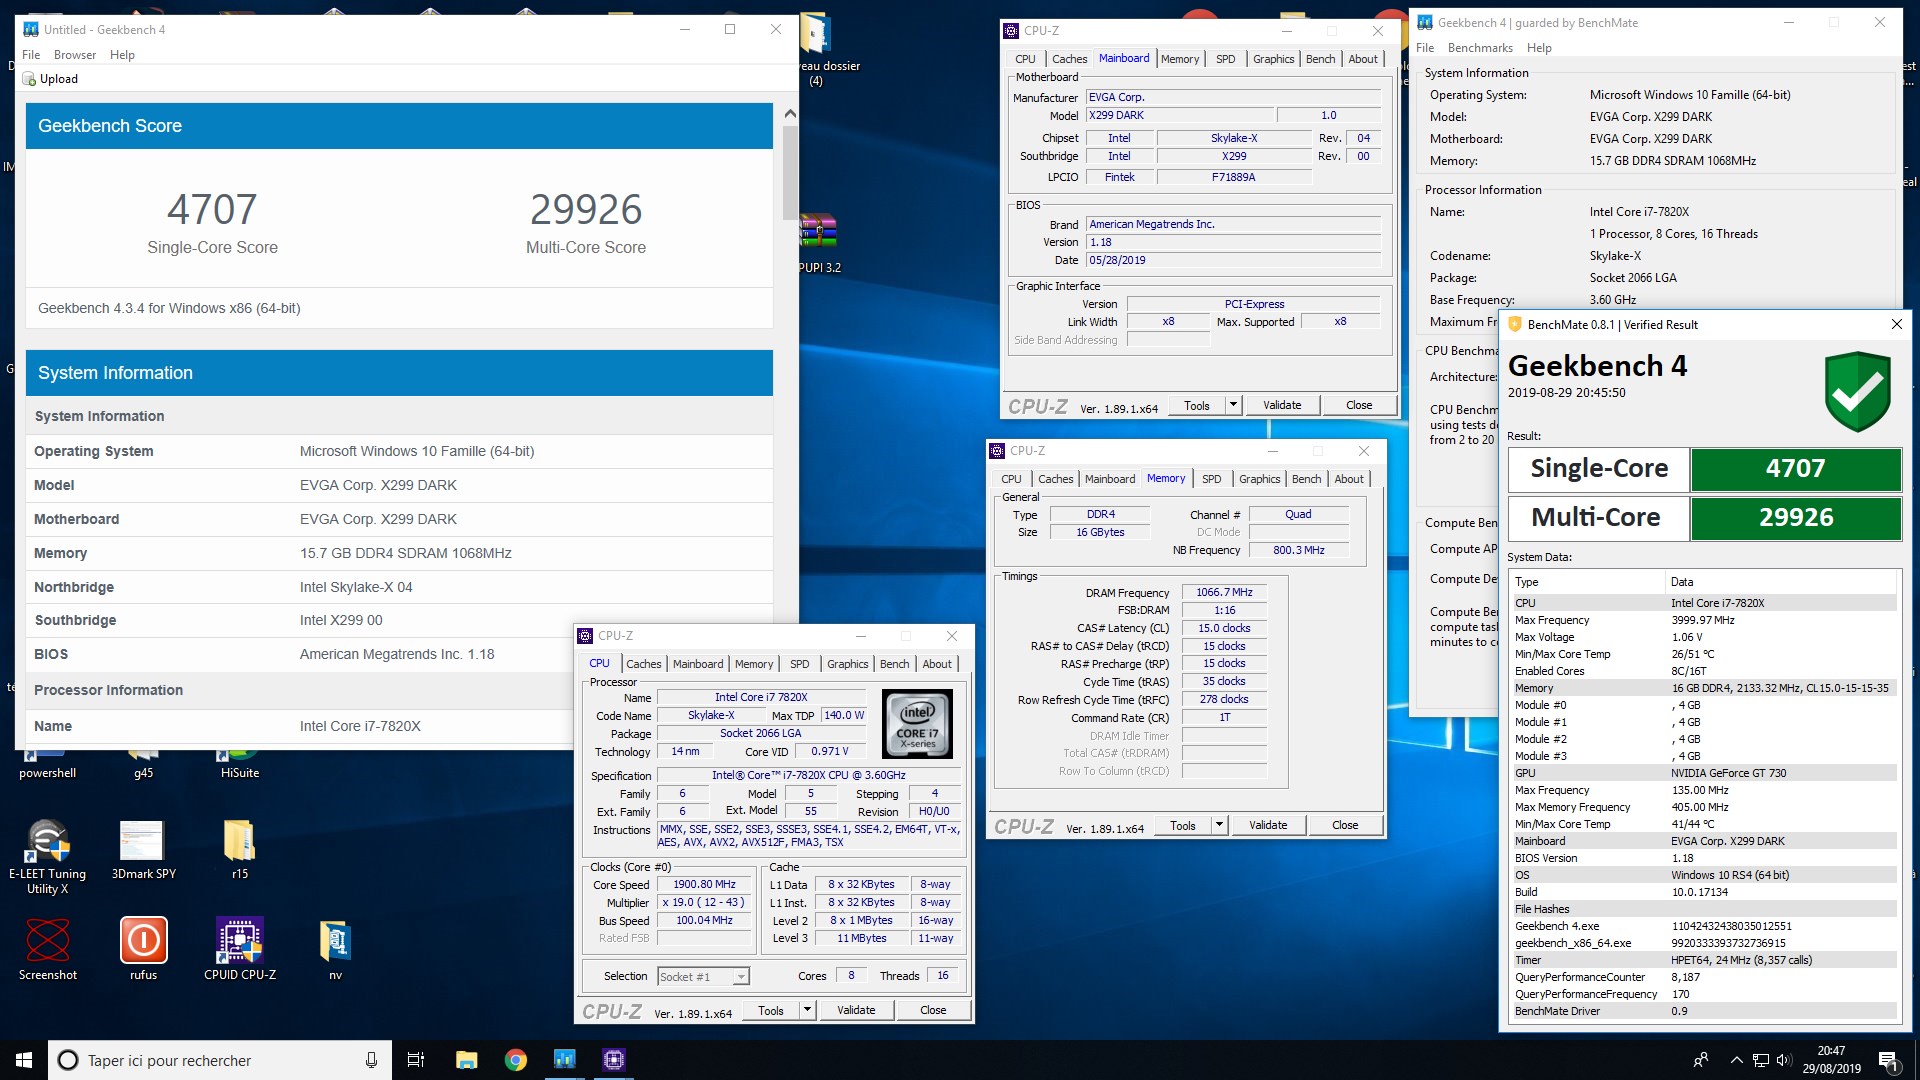This screenshot has width=1920, height=1080.
Task: Open Graphics tab in CPU-Z CPU window
Action: pos(847,664)
